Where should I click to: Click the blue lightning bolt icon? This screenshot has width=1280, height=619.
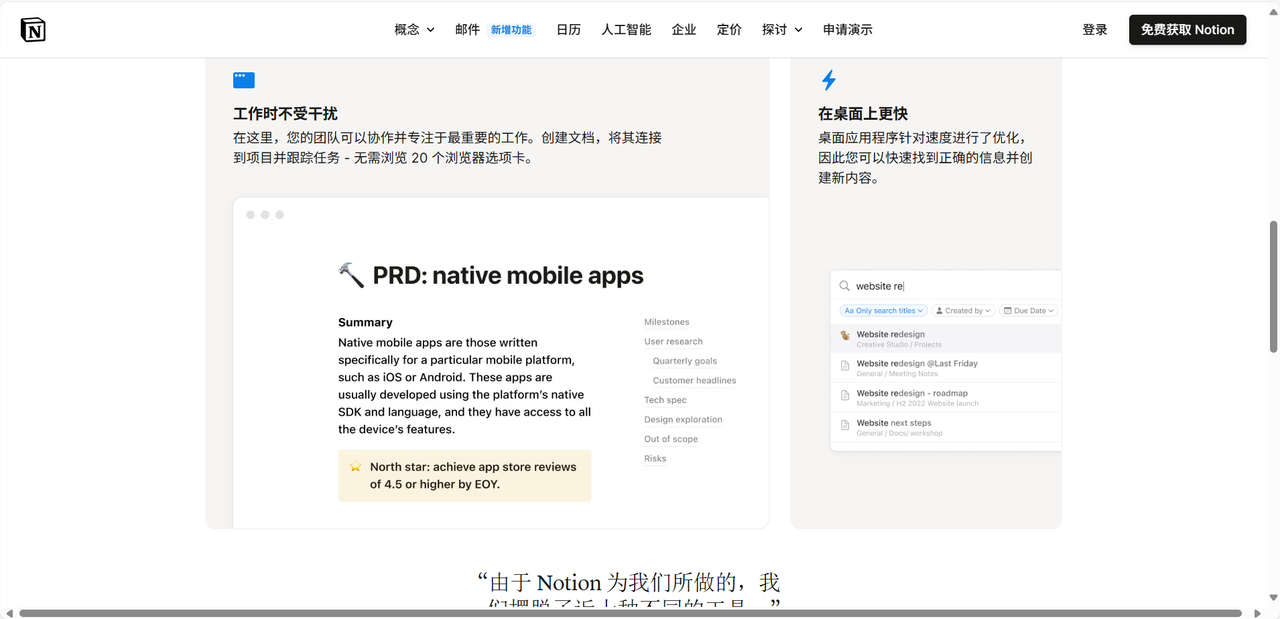[828, 80]
